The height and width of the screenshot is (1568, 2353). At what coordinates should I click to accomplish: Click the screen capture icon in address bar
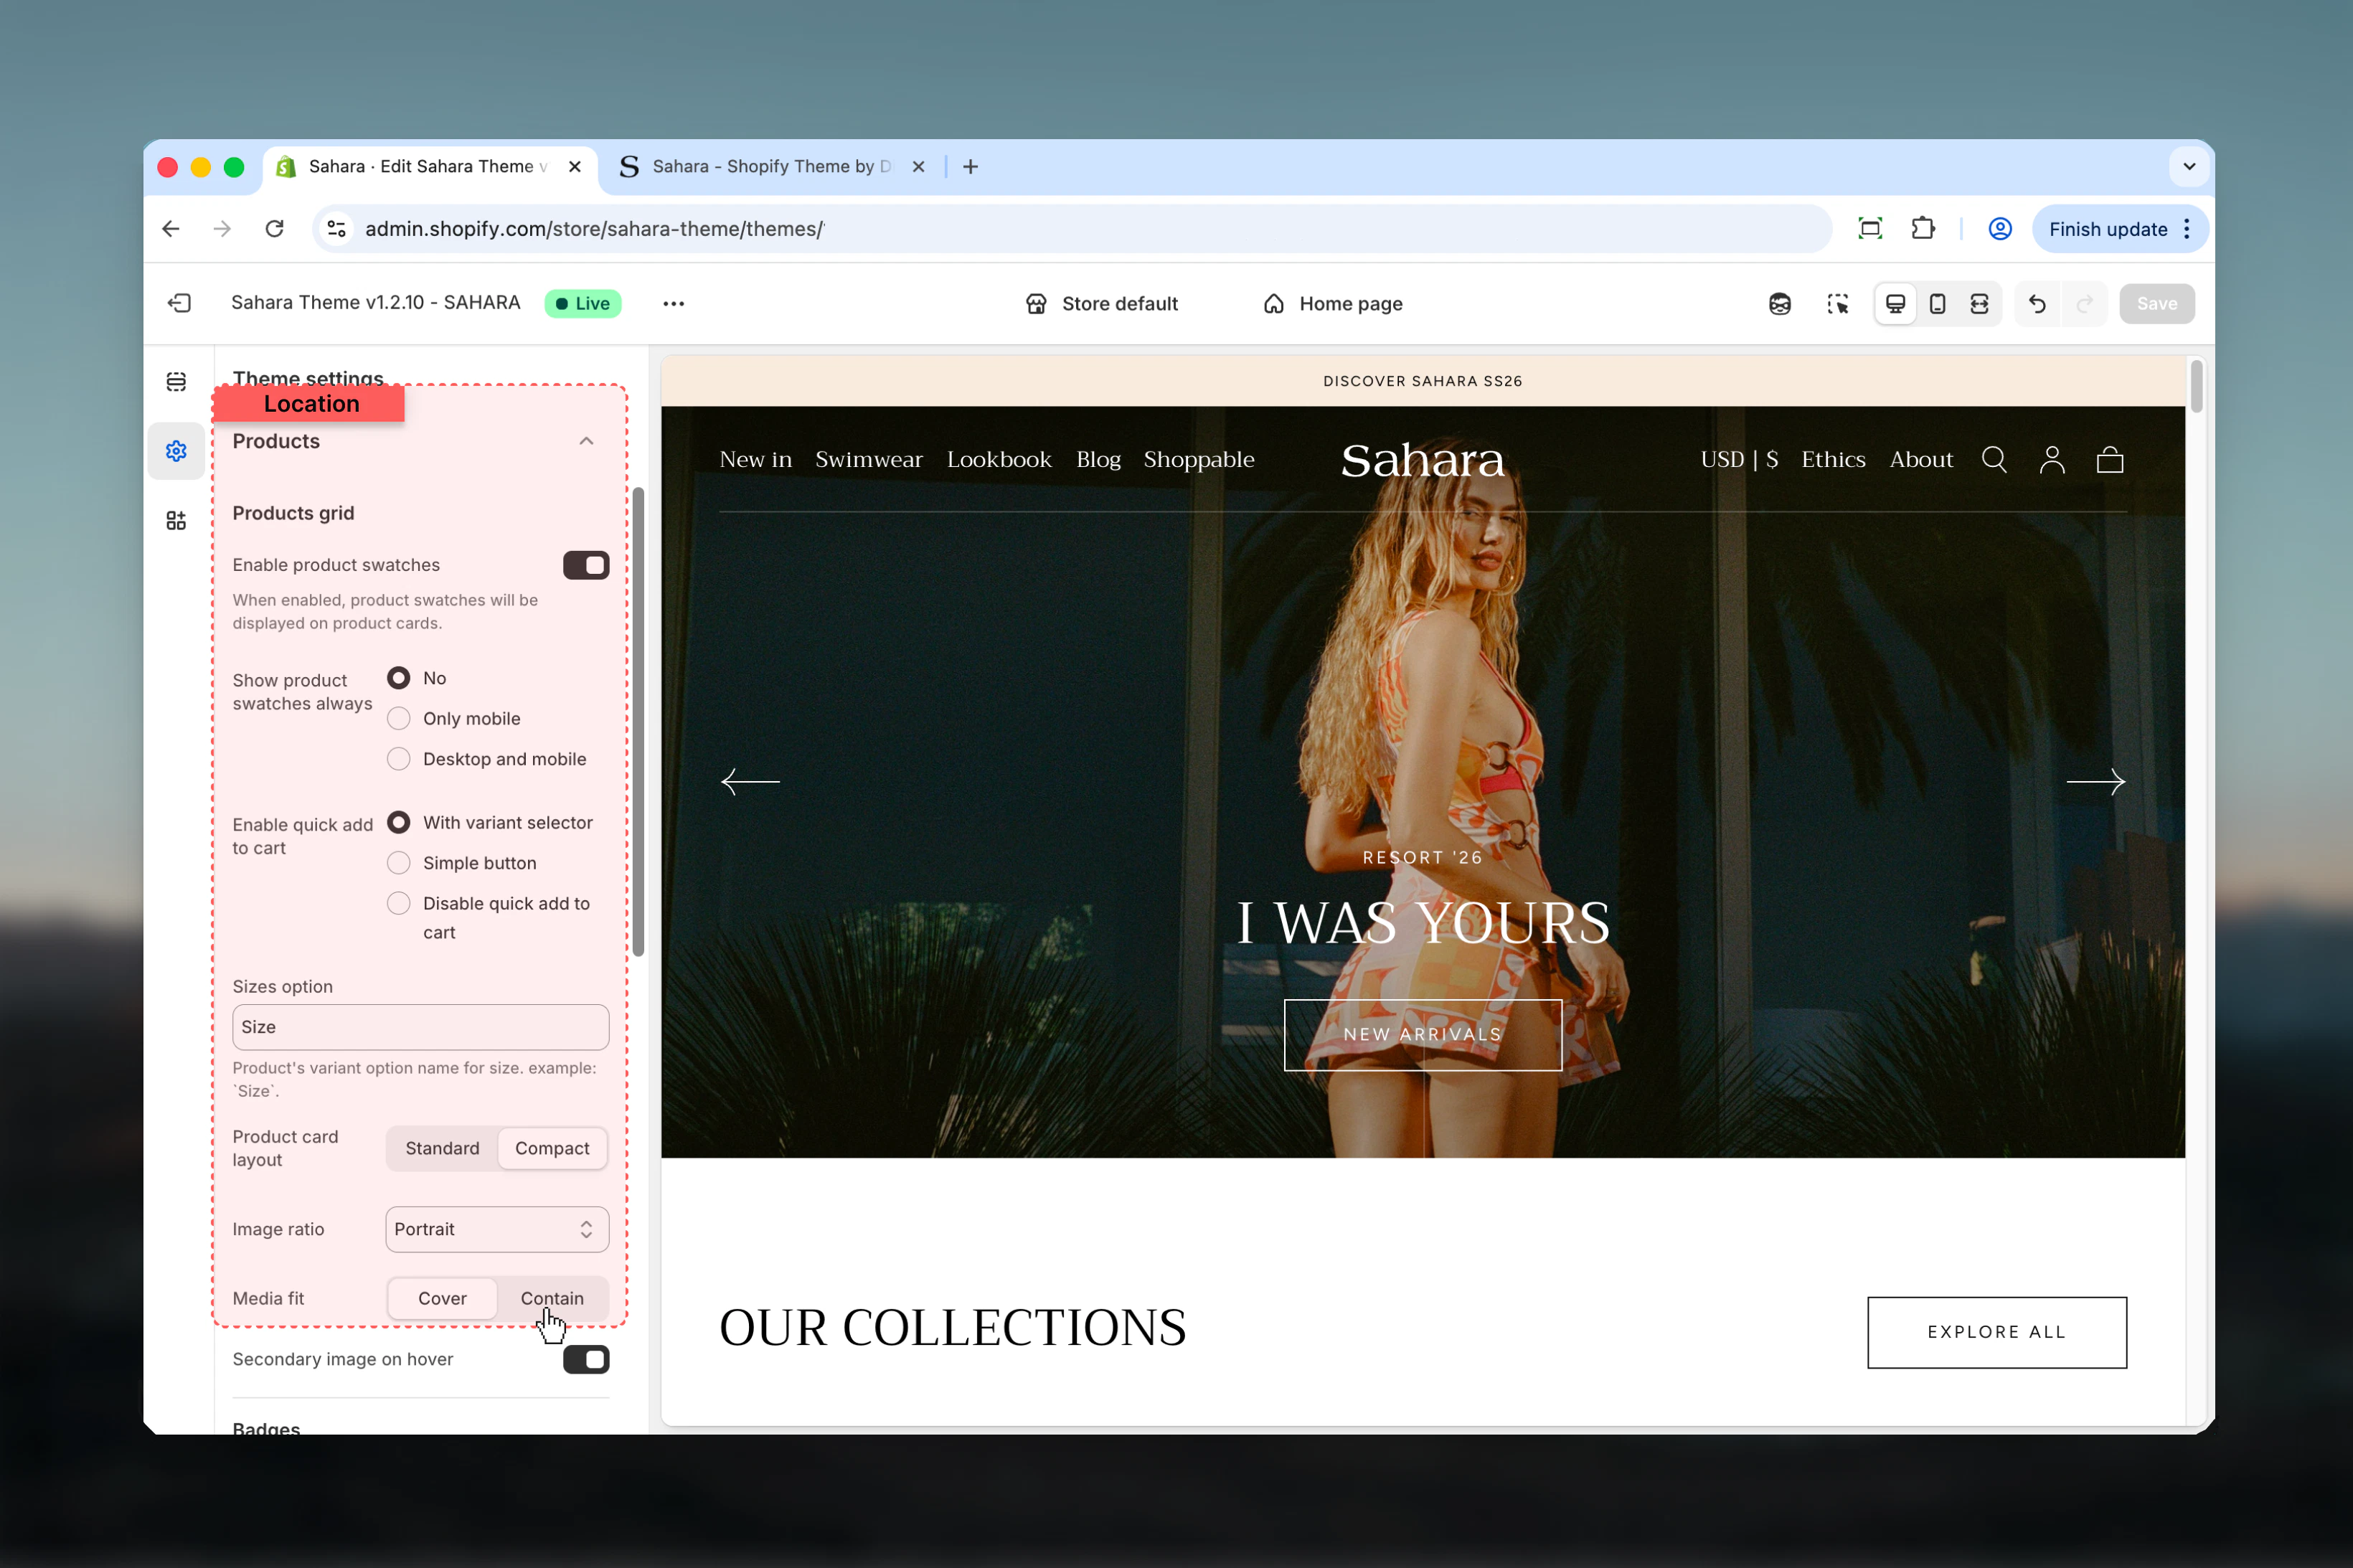pos(1870,229)
